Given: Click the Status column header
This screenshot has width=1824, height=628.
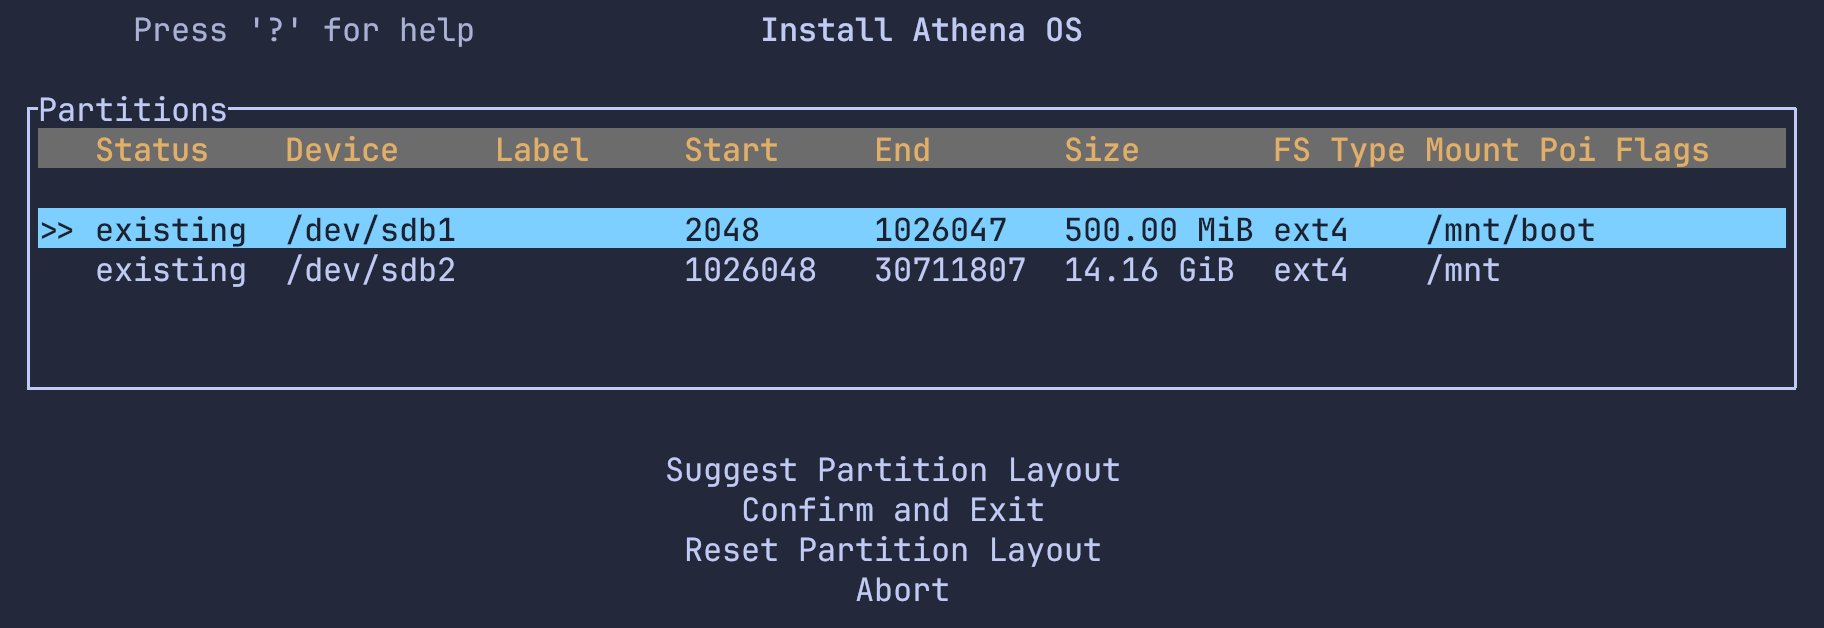Looking at the screenshot, I should pos(152,150).
